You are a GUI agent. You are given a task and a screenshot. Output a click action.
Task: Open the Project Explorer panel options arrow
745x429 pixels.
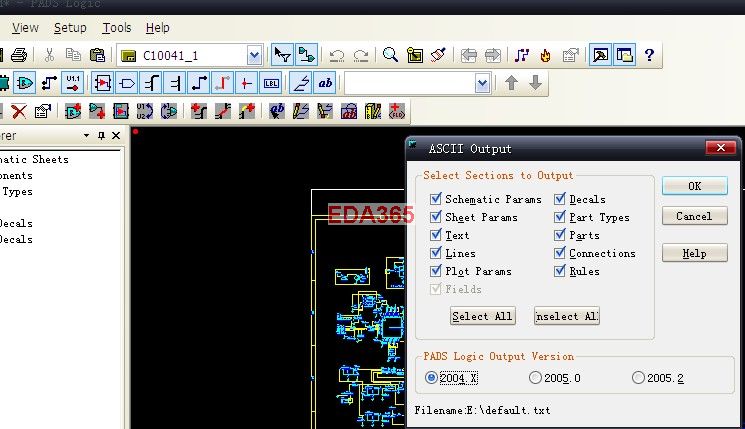86,135
